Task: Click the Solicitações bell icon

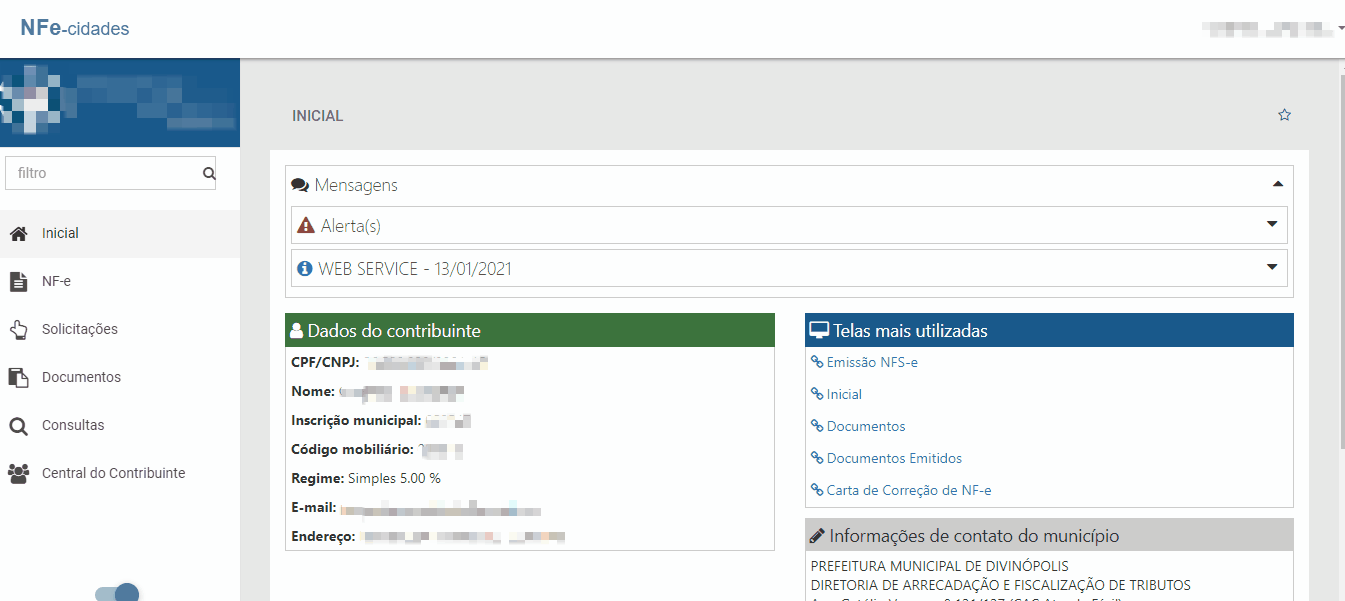Action: pyautogui.click(x=17, y=328)
